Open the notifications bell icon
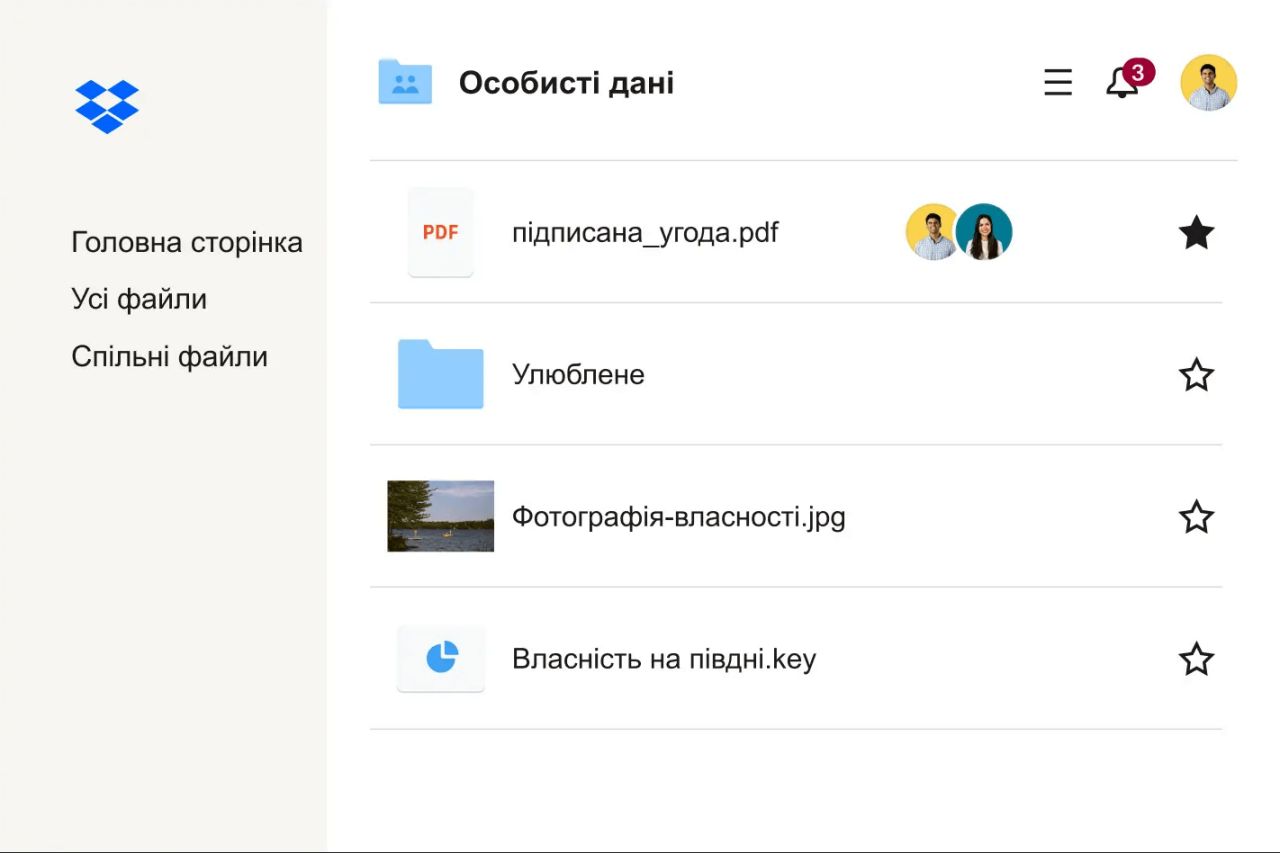This screenshot has height=853, width=1280. tap(1122, 85)
